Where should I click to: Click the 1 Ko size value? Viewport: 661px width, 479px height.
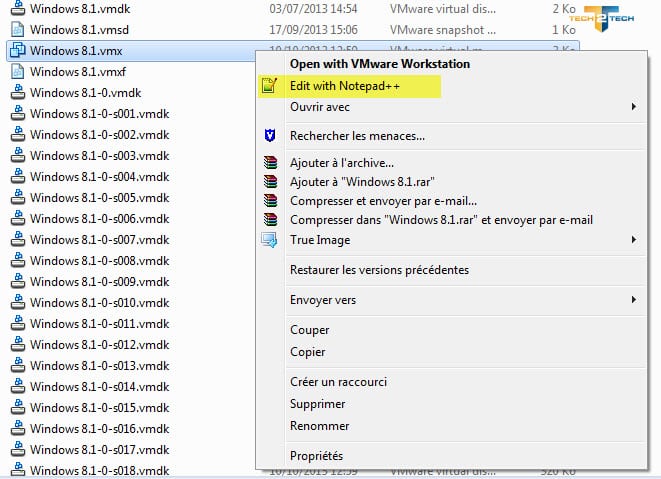point(564,30)
